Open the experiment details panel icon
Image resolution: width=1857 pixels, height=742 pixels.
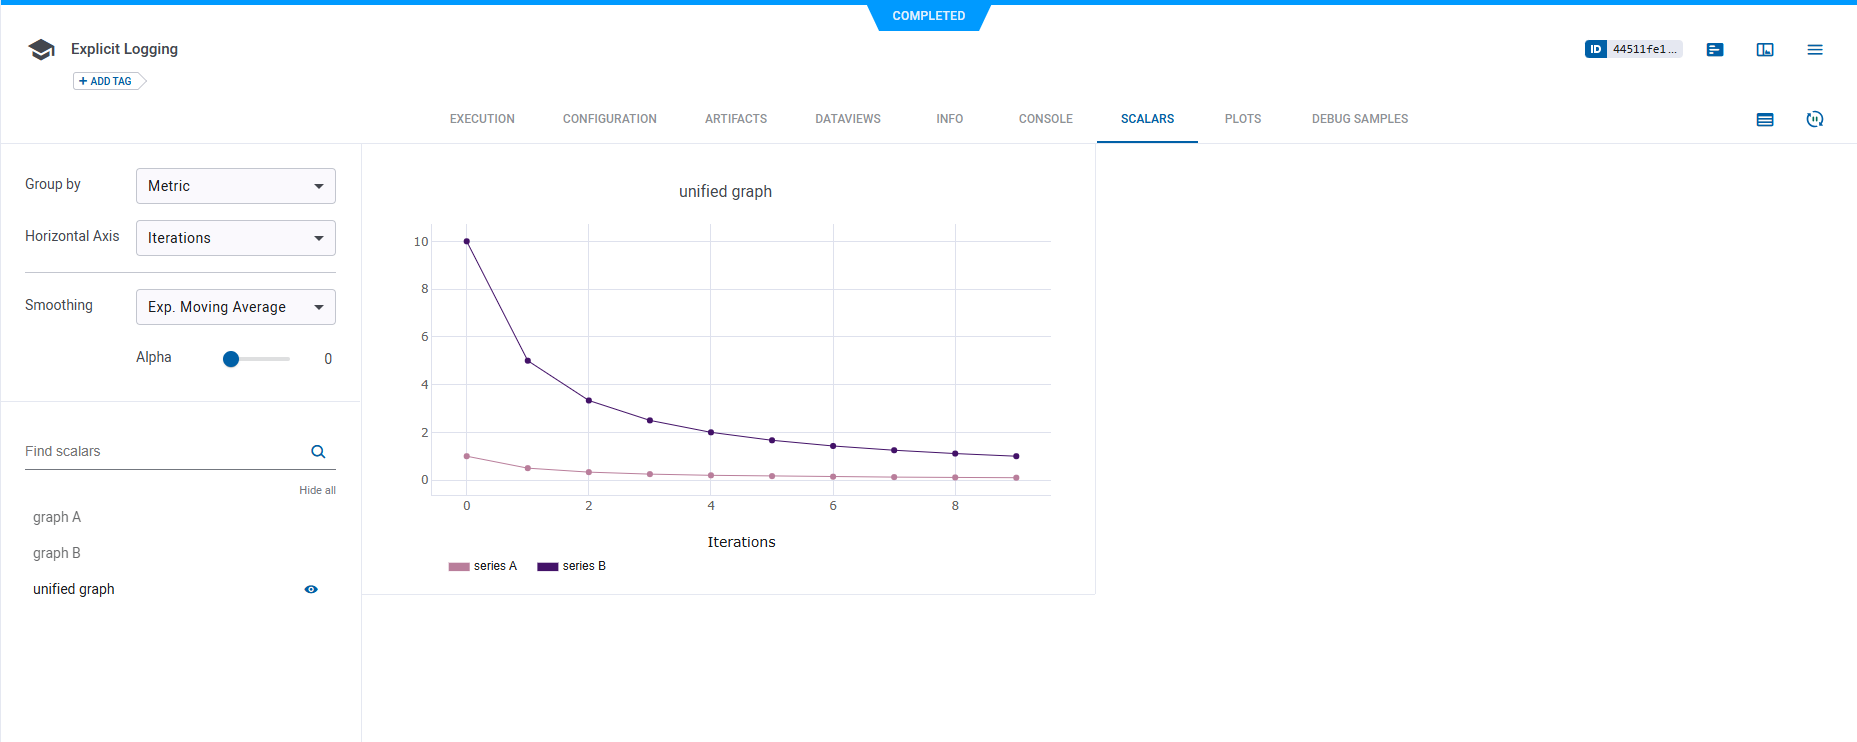tap(1714, 50)
